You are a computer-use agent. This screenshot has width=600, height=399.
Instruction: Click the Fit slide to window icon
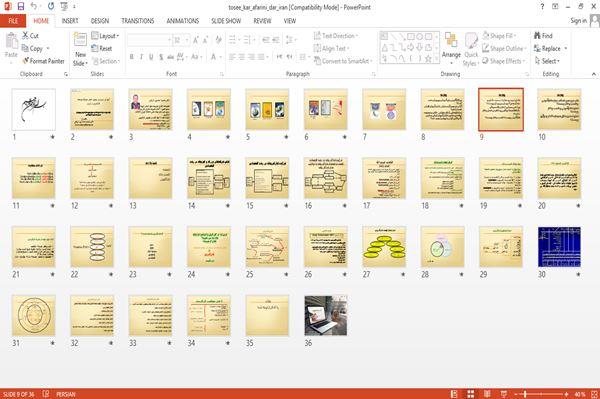pos(594,394)
